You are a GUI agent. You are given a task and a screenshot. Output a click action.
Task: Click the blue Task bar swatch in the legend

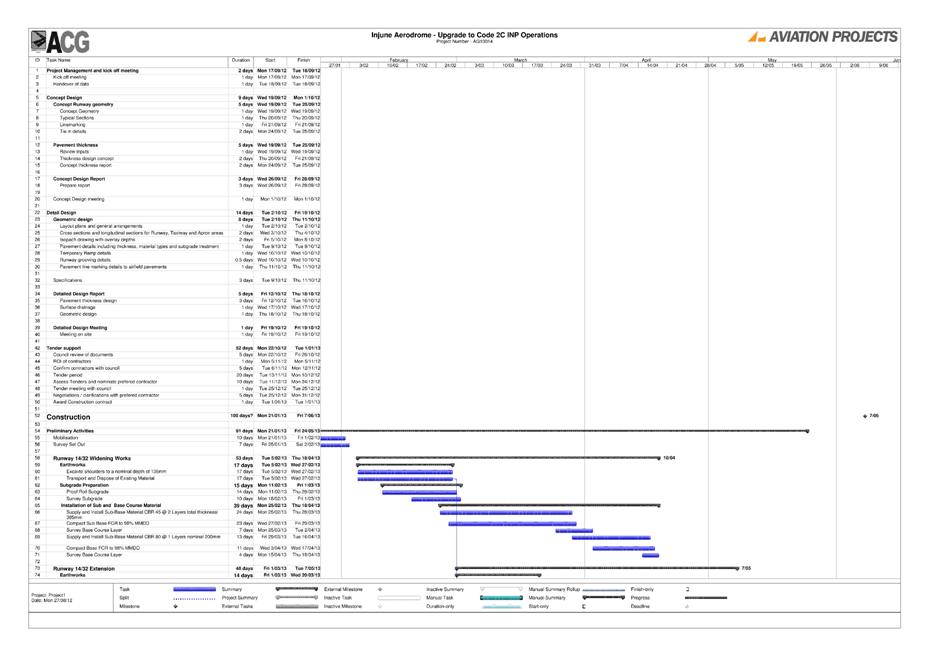[x=195, y=590]
